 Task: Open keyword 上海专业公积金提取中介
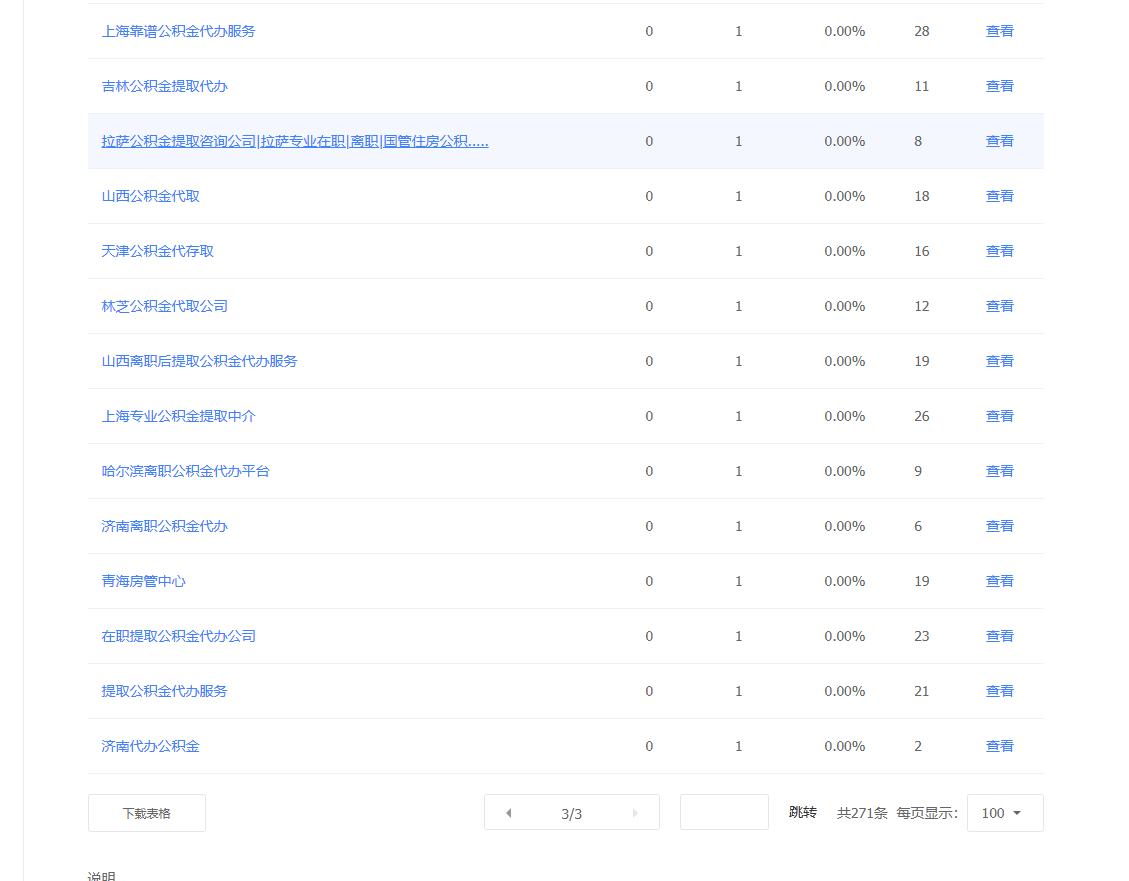179,416
